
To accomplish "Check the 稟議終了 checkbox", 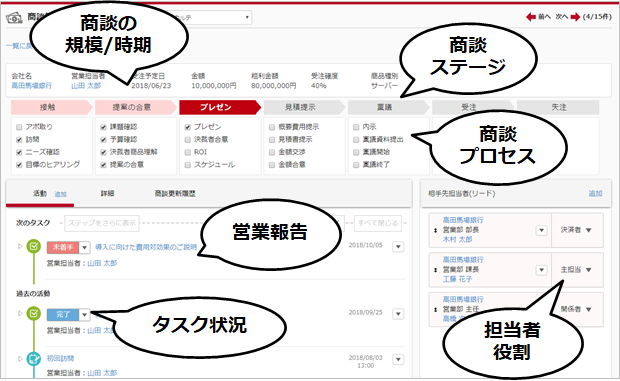I will coord(356,165).
